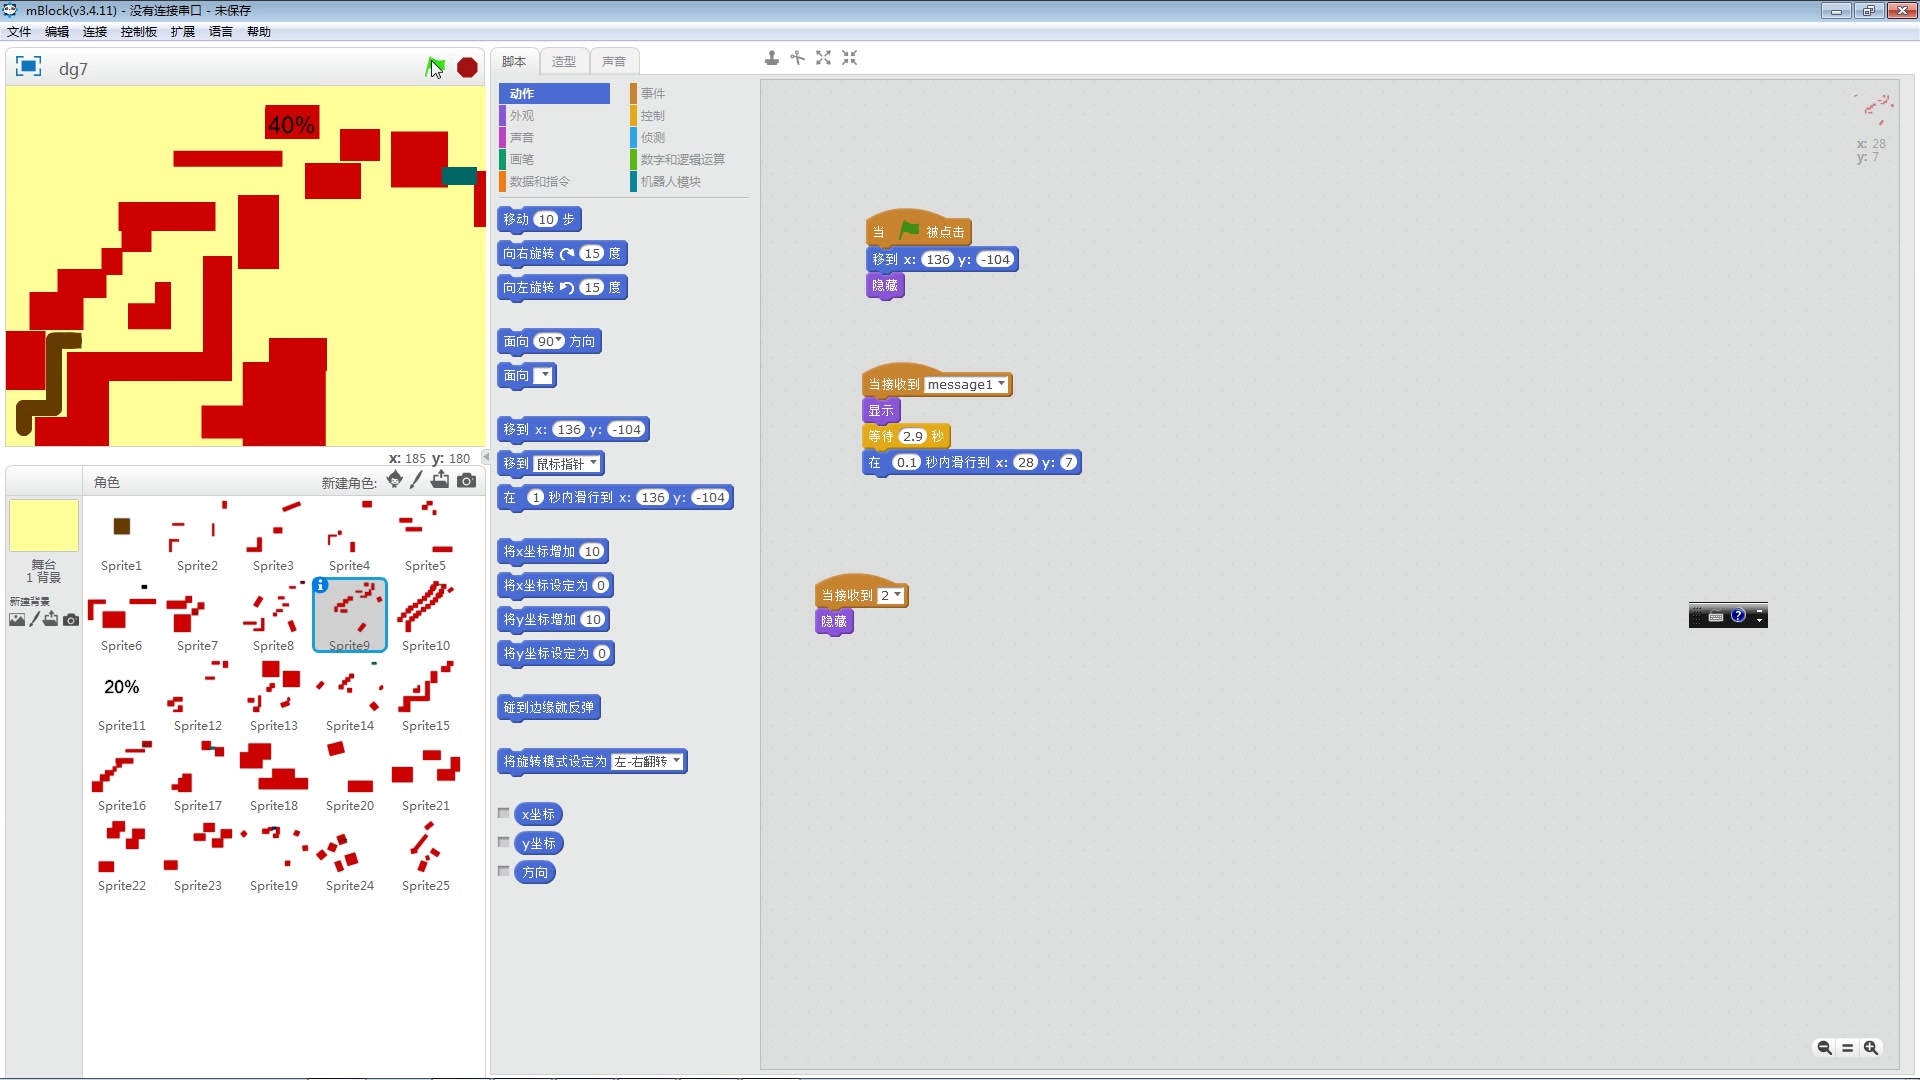1920x1080 pixels.
Task: Click the red stop button
Action: 466,67
